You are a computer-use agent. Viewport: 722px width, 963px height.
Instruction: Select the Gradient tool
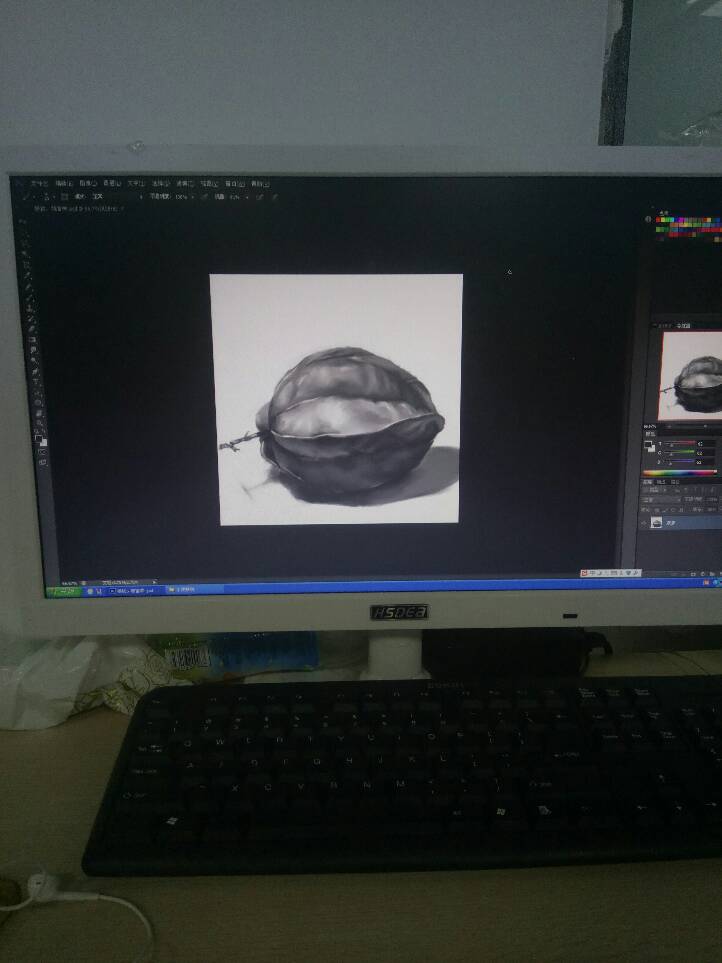pos(32,339)
